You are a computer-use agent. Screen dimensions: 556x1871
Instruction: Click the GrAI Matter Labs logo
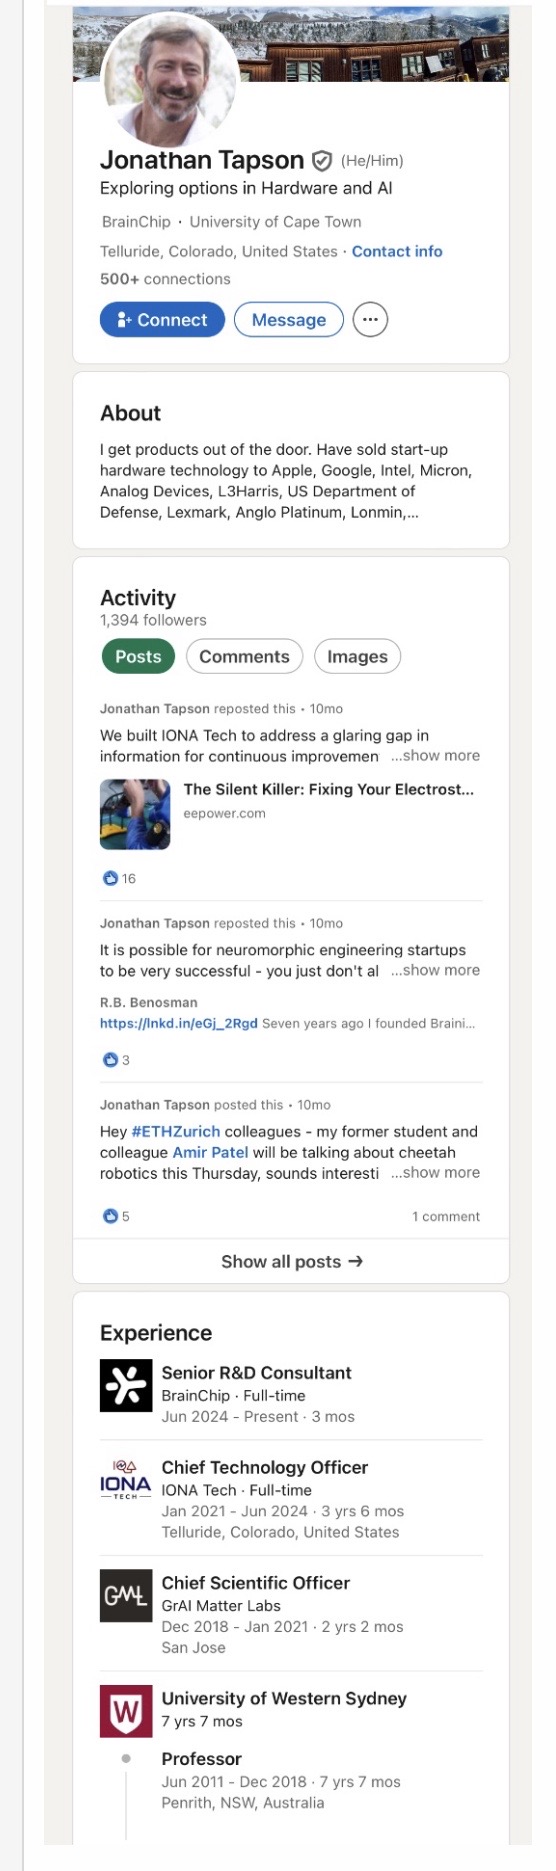click(126, 1596)
